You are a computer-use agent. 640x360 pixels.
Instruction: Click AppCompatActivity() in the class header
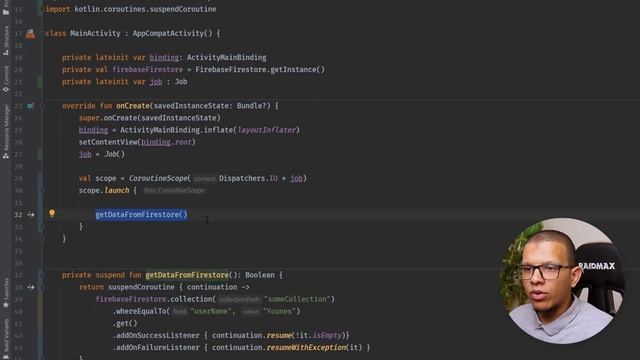point(172,33)
